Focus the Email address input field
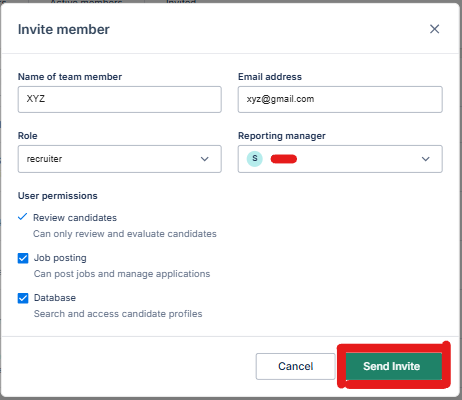Image resolution: width=462 pixels, height=400 pixels. tap(340, 99)
